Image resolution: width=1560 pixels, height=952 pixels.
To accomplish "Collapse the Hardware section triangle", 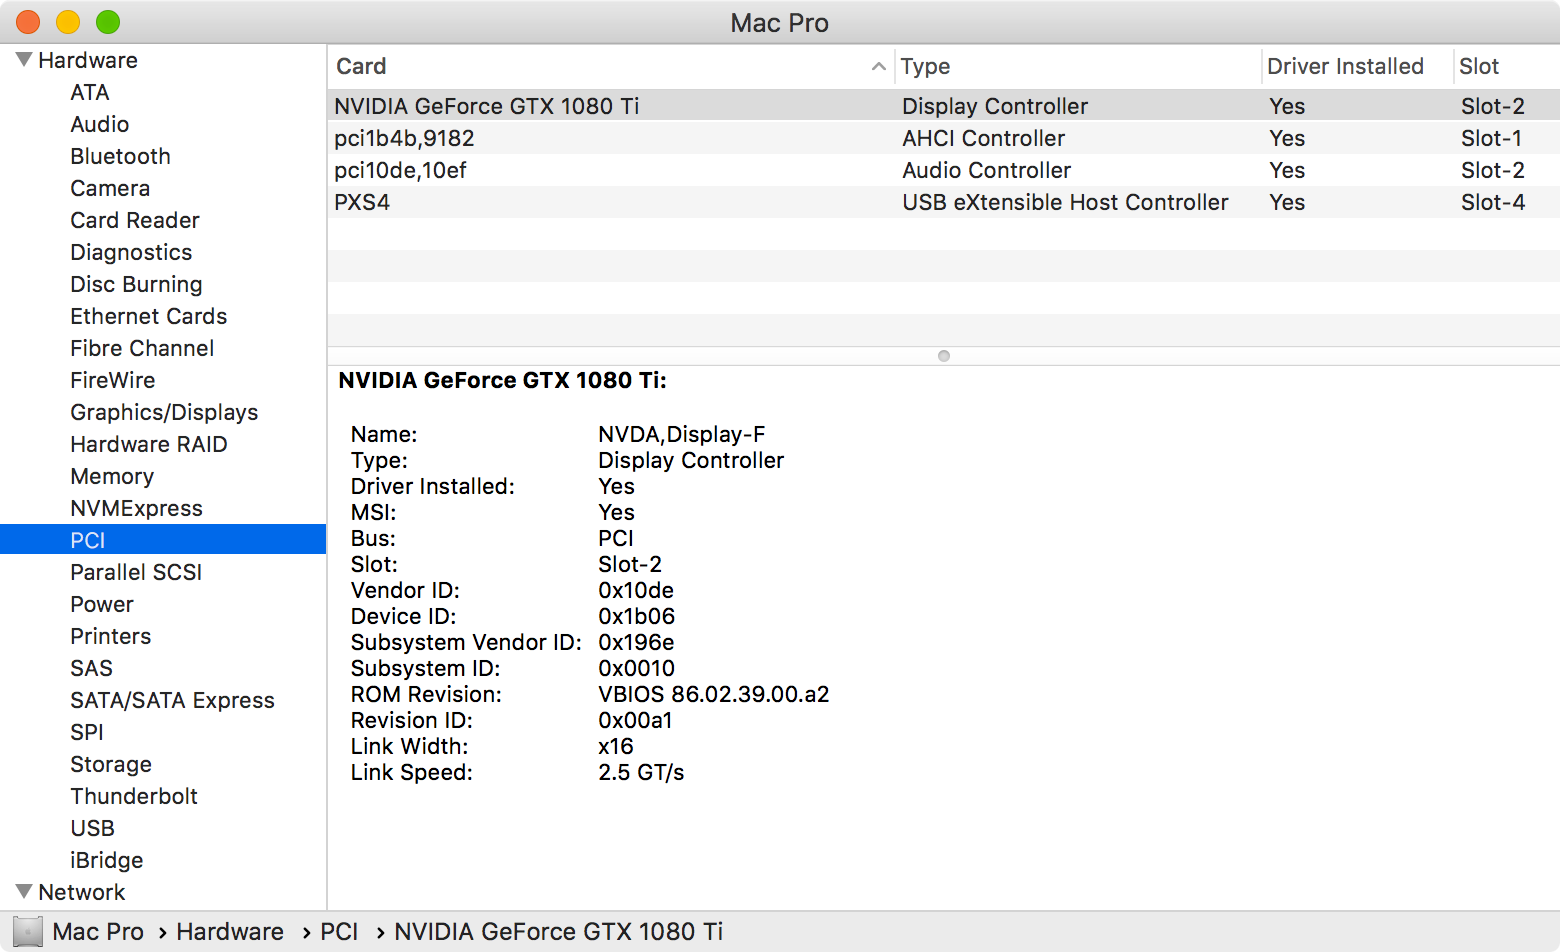I will (24, 60).
